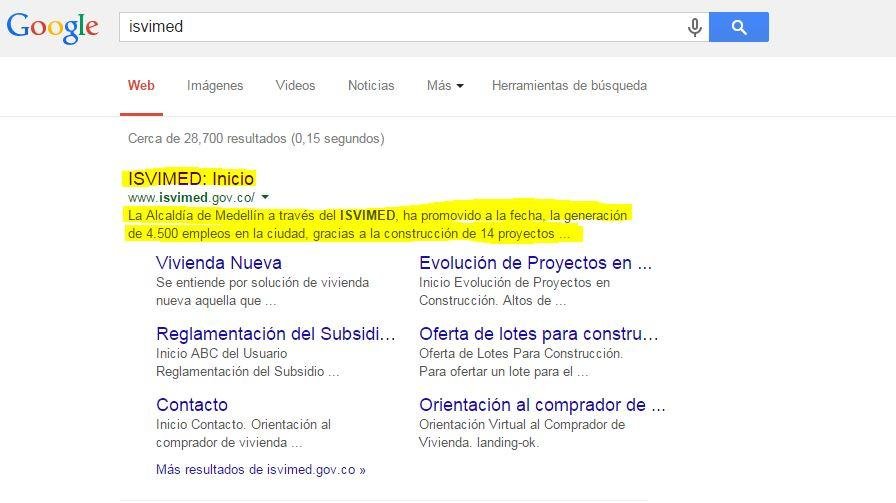Image resolution: width=896 pixels, height=503 pixels.
Task: Open Reglamentación del Subsidi... sitelink
Action: click(276, 333)
